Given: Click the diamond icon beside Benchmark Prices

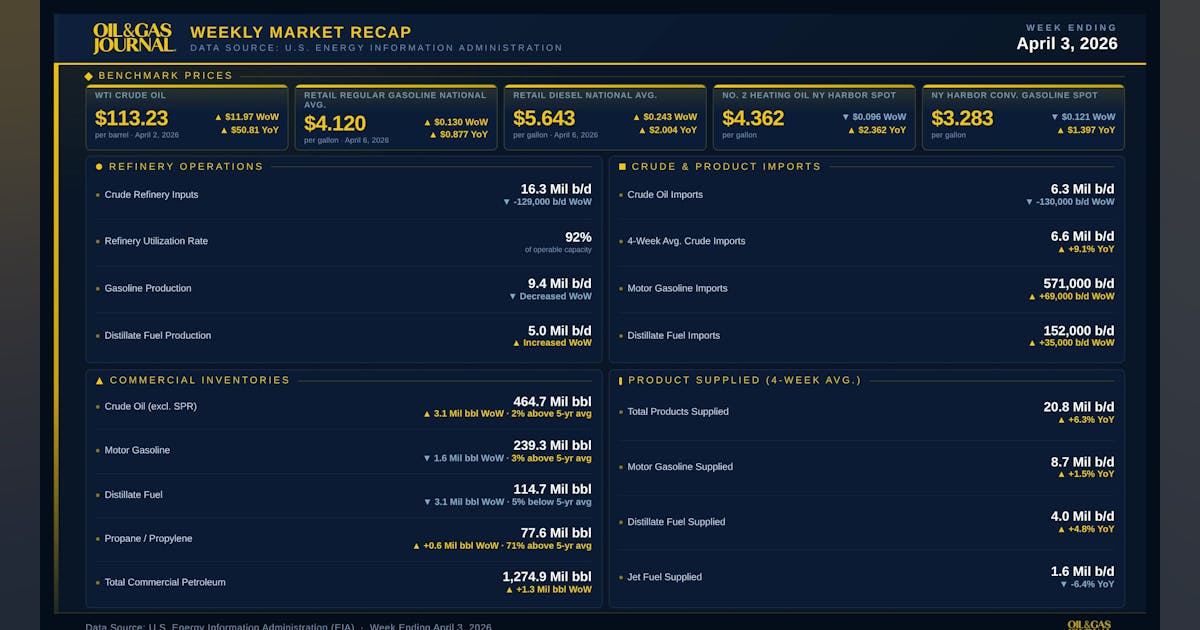Looking at the screenshot, I should (x=89, y=76).
